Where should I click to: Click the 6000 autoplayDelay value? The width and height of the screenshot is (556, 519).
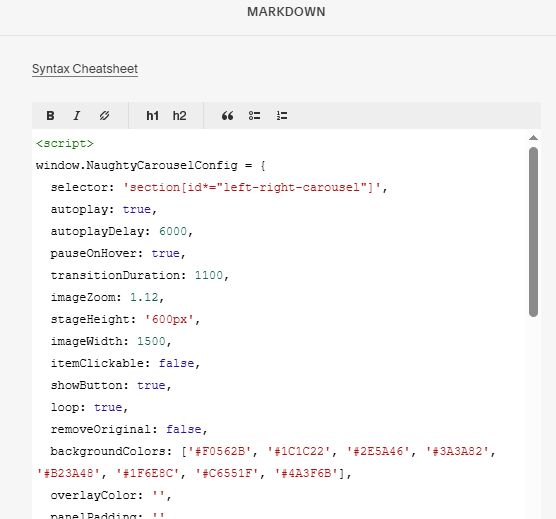[x=173, y=231]
